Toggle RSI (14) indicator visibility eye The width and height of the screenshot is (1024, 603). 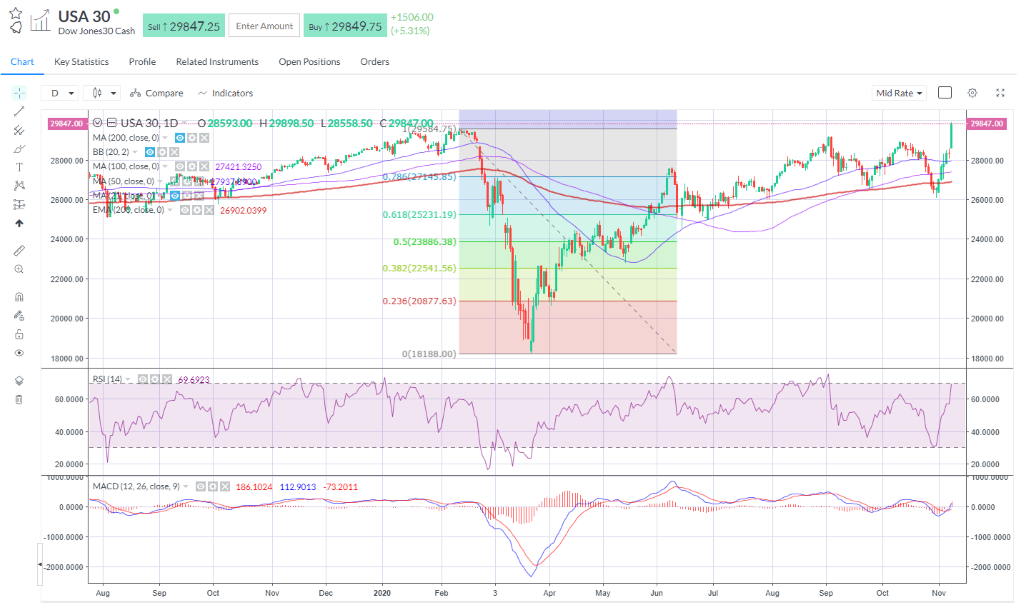143,379
